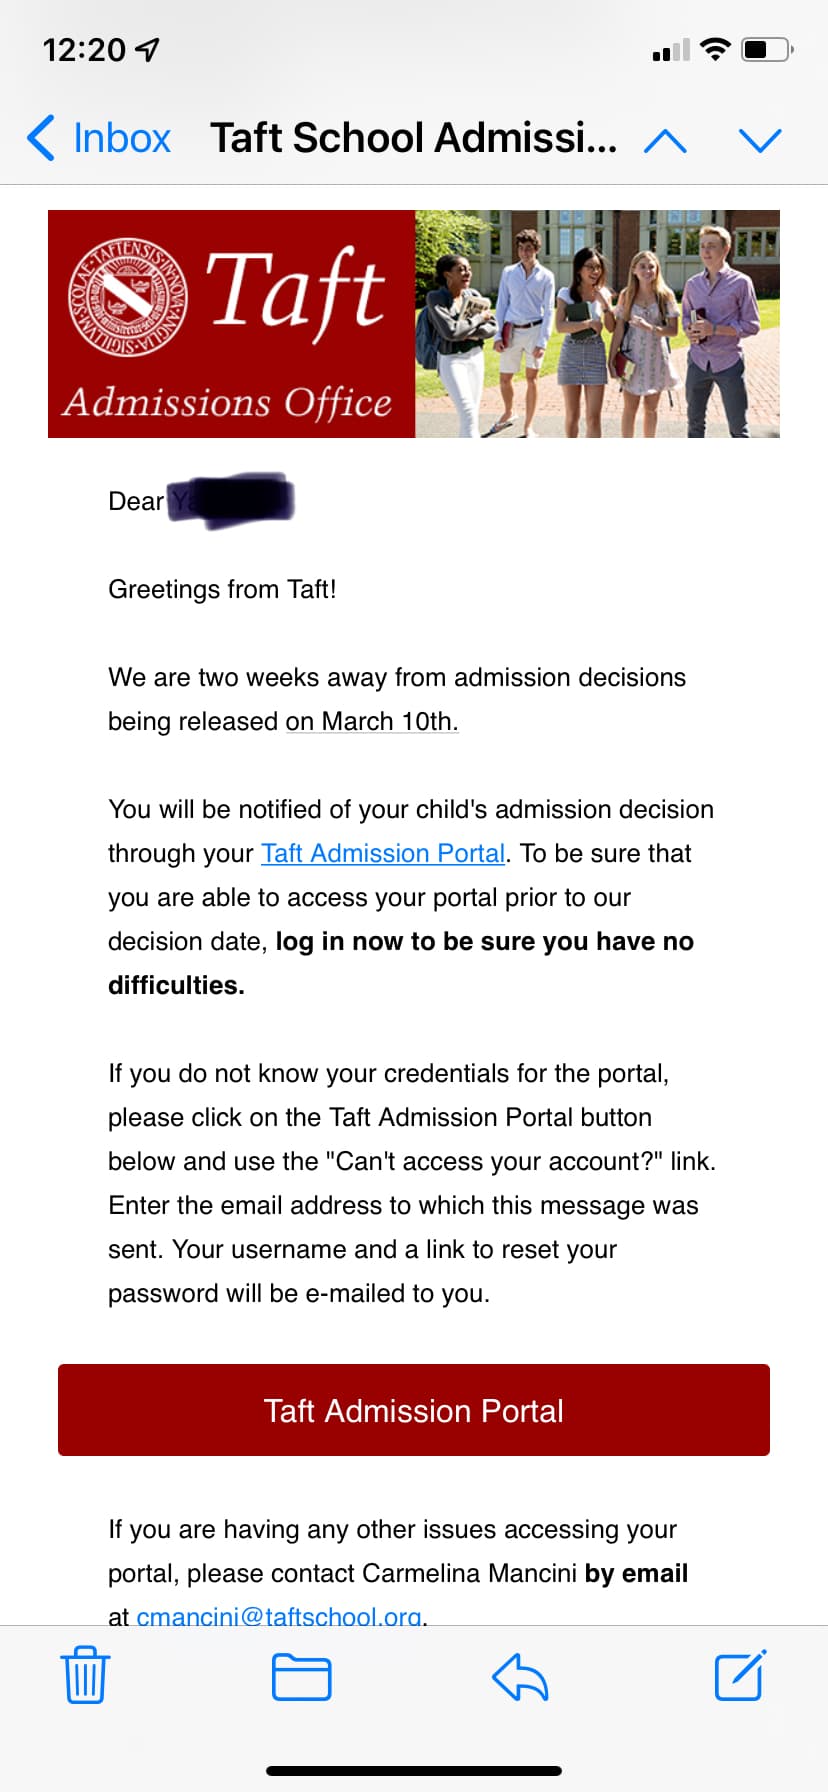Tap the battery indicator icon
This screenshot has width=828, height=1792.
(767, 49)
